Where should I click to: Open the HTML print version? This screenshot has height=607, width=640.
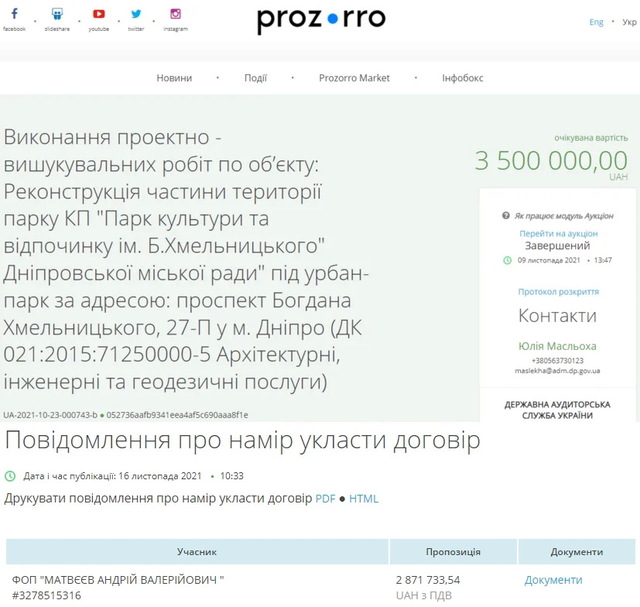coord(364,498)
